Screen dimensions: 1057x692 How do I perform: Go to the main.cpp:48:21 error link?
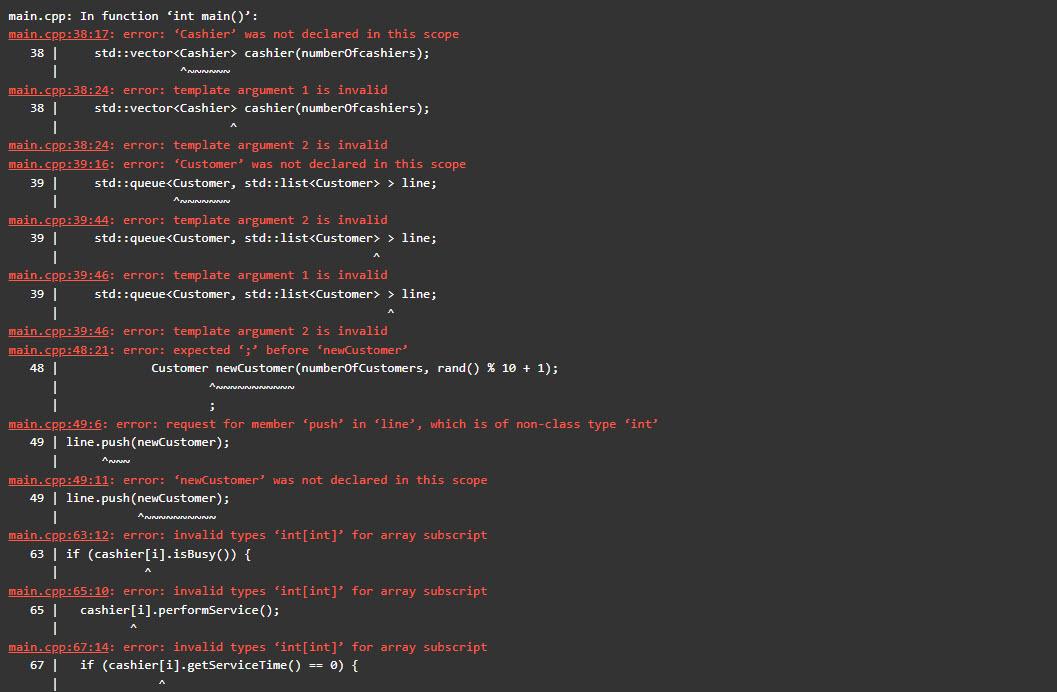[58, 350]
